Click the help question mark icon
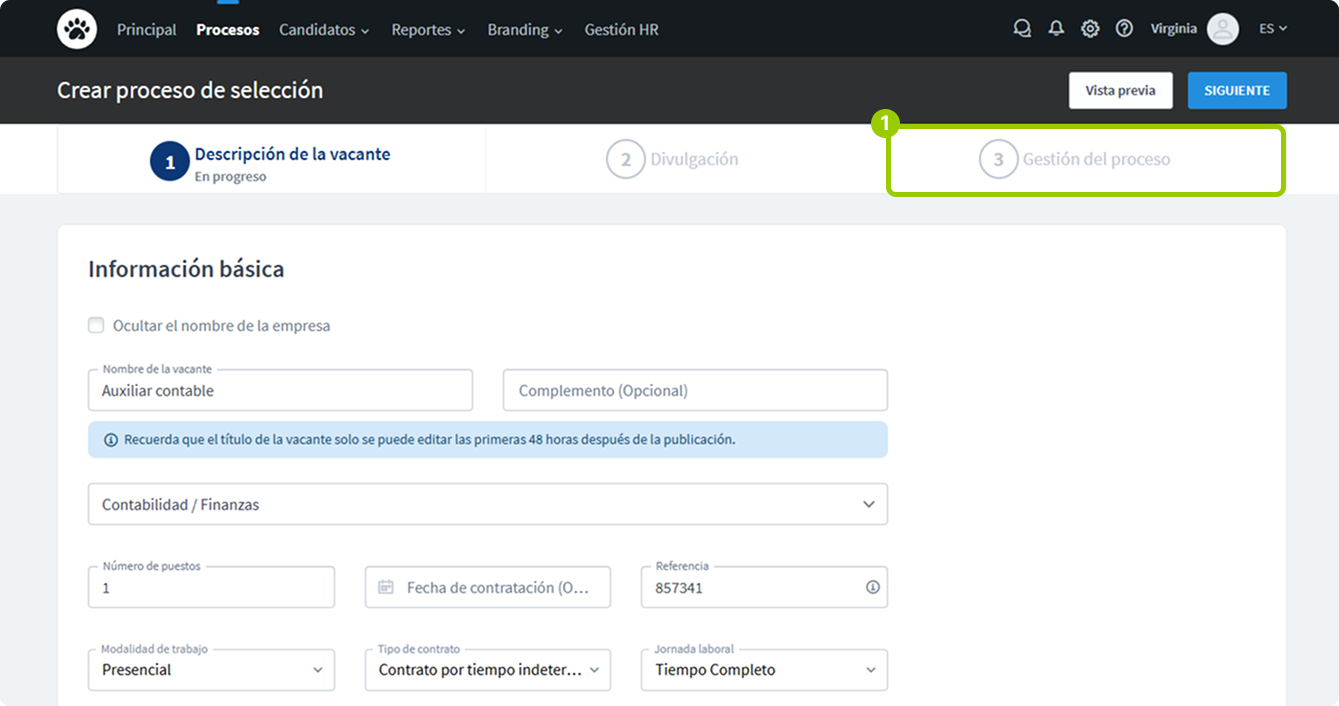 pos(1124,29)
